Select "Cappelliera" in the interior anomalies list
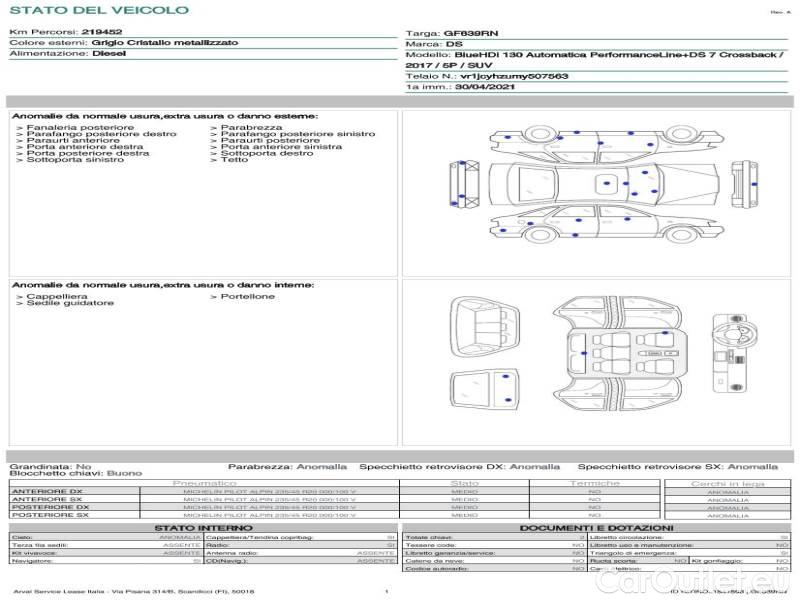The height and width of the screenshot is (600, 800). click(x=57, y=296)
